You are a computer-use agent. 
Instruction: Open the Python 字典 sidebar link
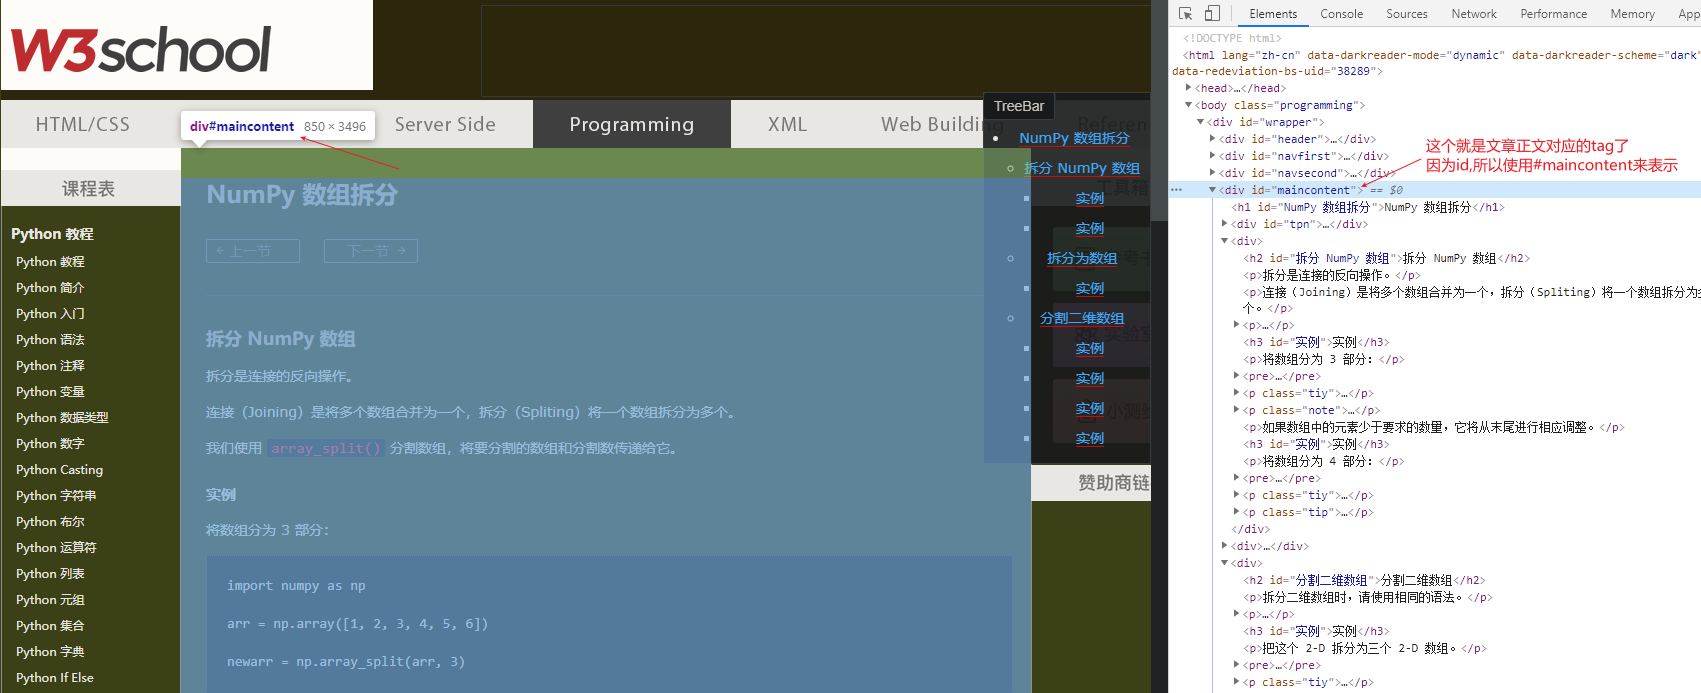[x=50, y=652]
